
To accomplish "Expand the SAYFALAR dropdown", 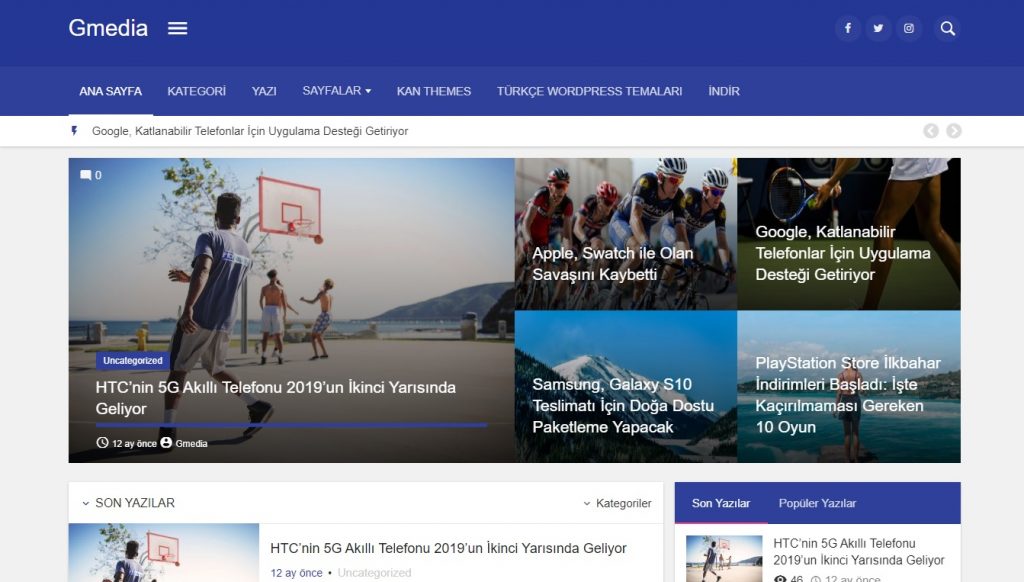I will coord(336,91).
